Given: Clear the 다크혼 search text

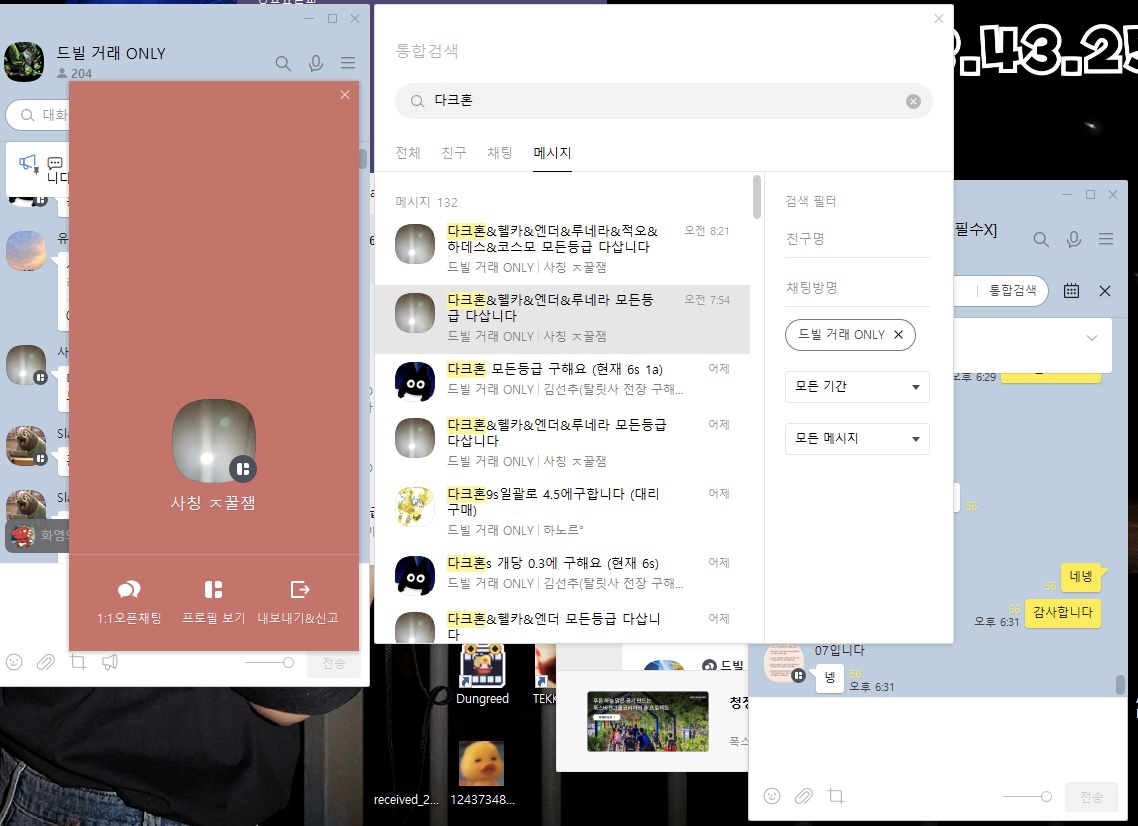Looking at the screenshot, I should coord(913,102).
